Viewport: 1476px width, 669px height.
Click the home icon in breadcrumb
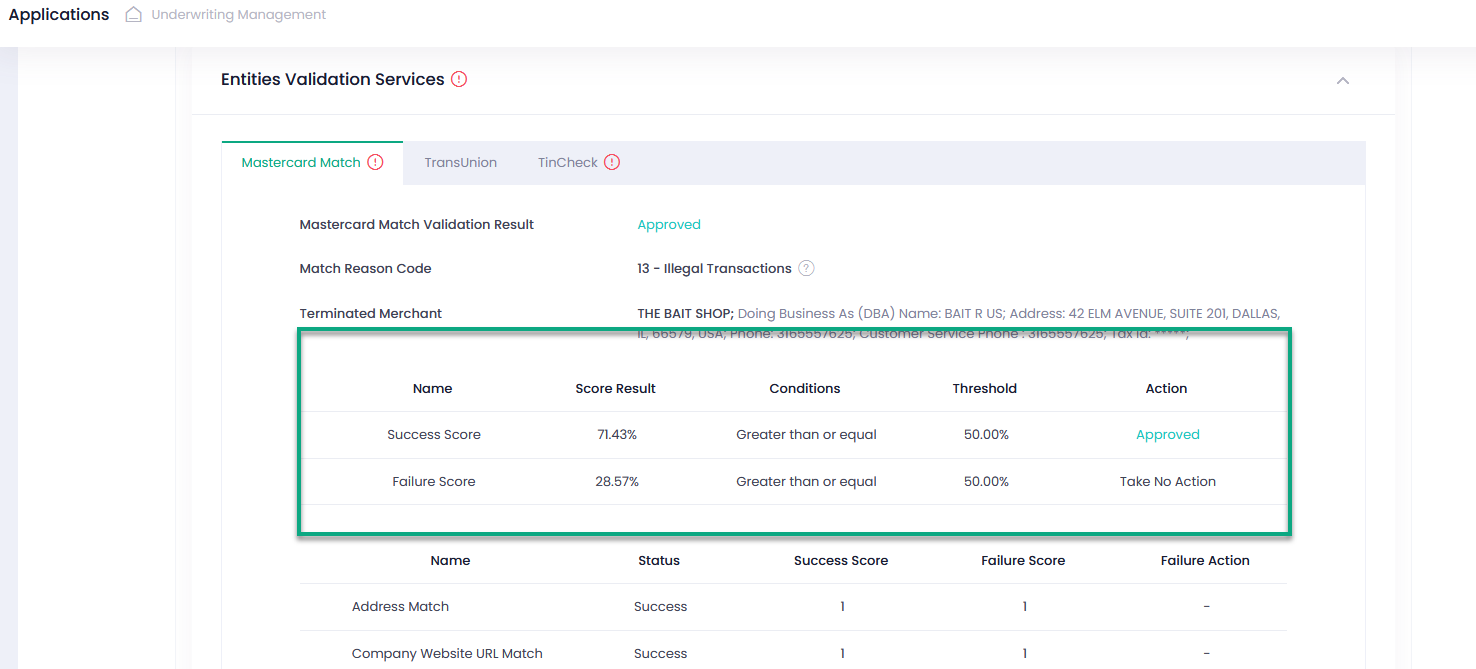[133, 15]
